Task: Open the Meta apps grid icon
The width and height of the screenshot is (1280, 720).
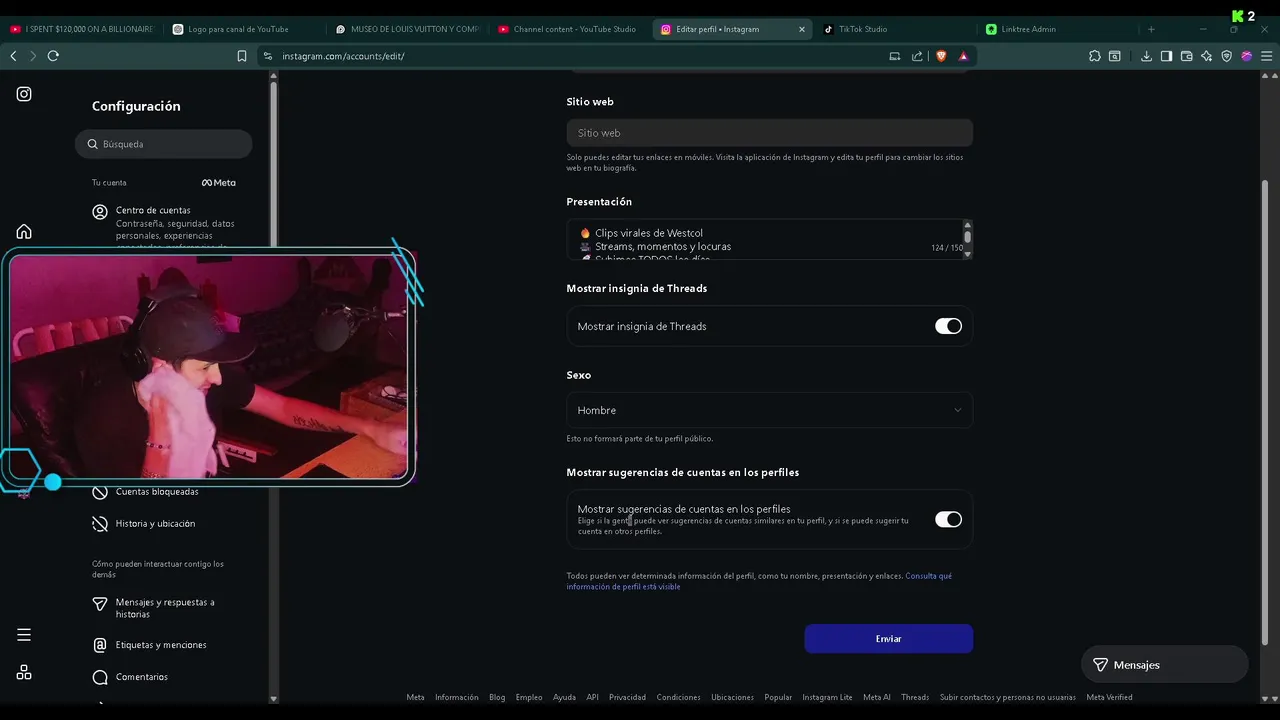Action: pos(24,673)
